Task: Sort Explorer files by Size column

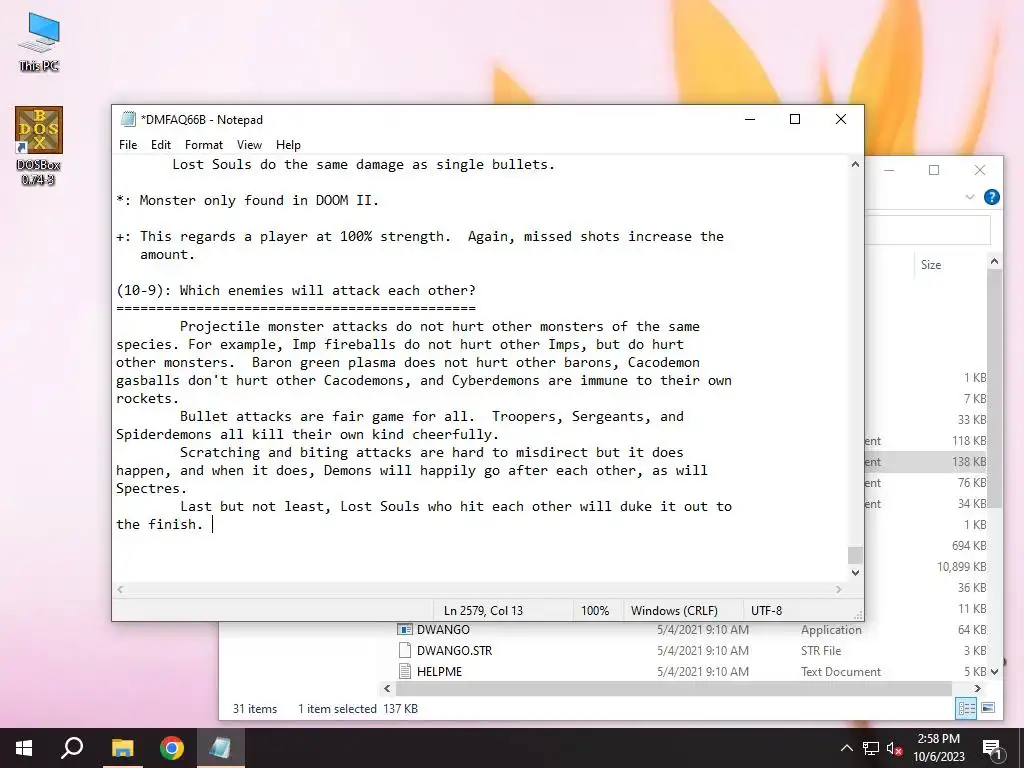Action: pyautogui.click(x=931, y=264)
